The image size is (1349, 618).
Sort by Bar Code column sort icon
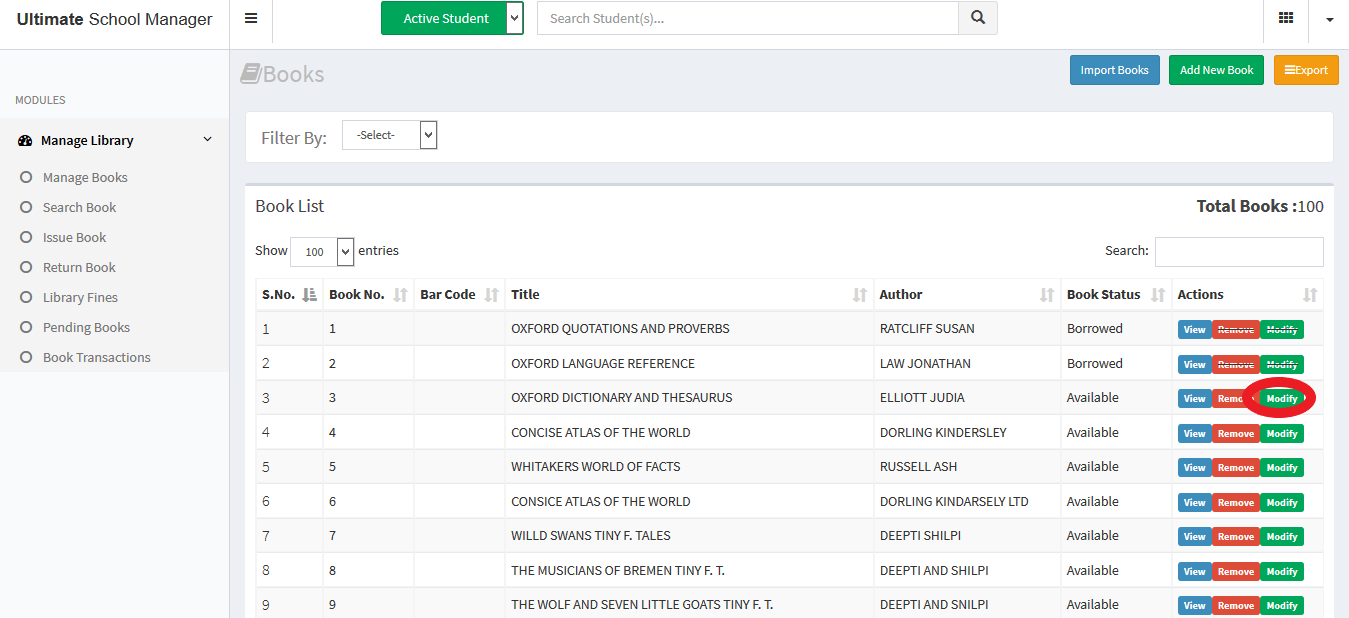491,295
